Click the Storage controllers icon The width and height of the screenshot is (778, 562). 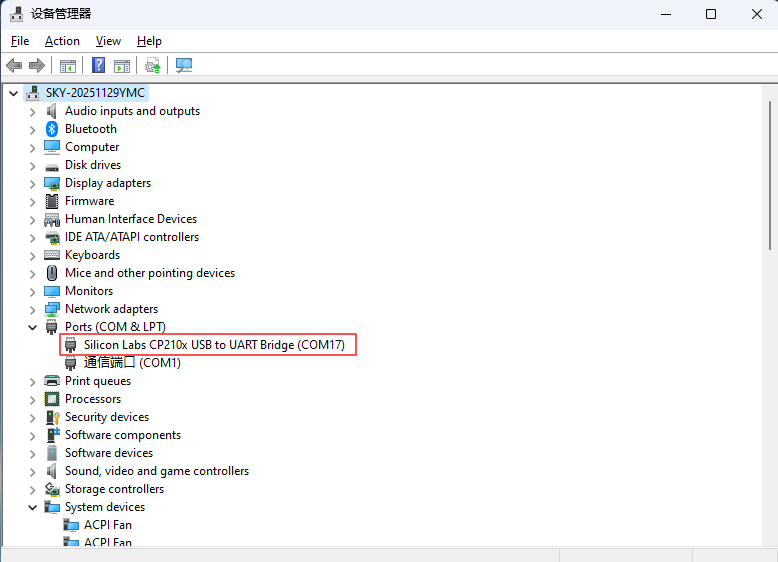pyautogui.click(x=52, y=489)
